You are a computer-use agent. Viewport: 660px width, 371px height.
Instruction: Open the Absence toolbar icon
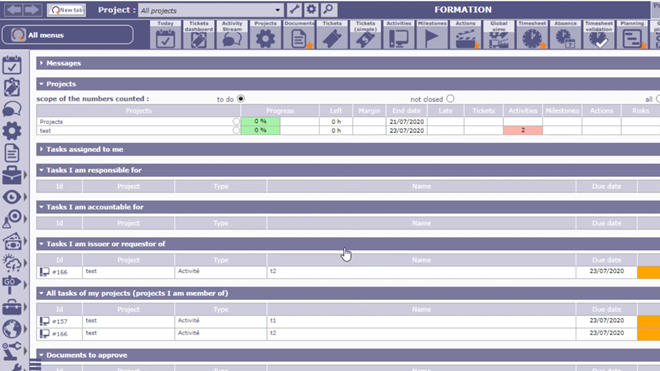[x=565, y=35]
